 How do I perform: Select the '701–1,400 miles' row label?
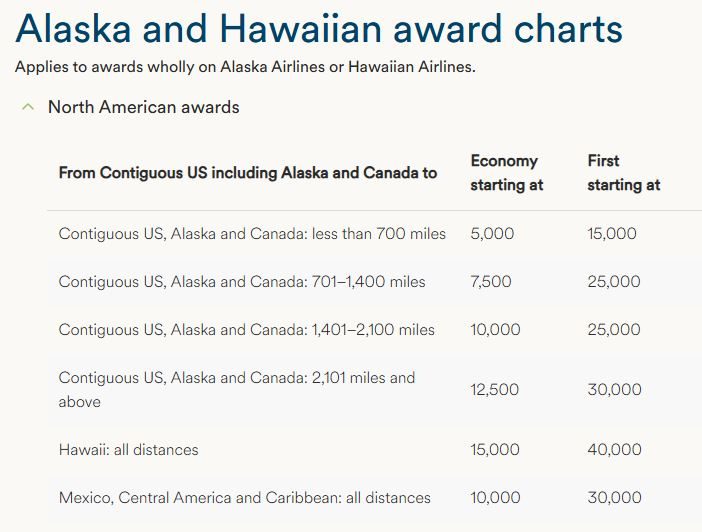[242, 282]
